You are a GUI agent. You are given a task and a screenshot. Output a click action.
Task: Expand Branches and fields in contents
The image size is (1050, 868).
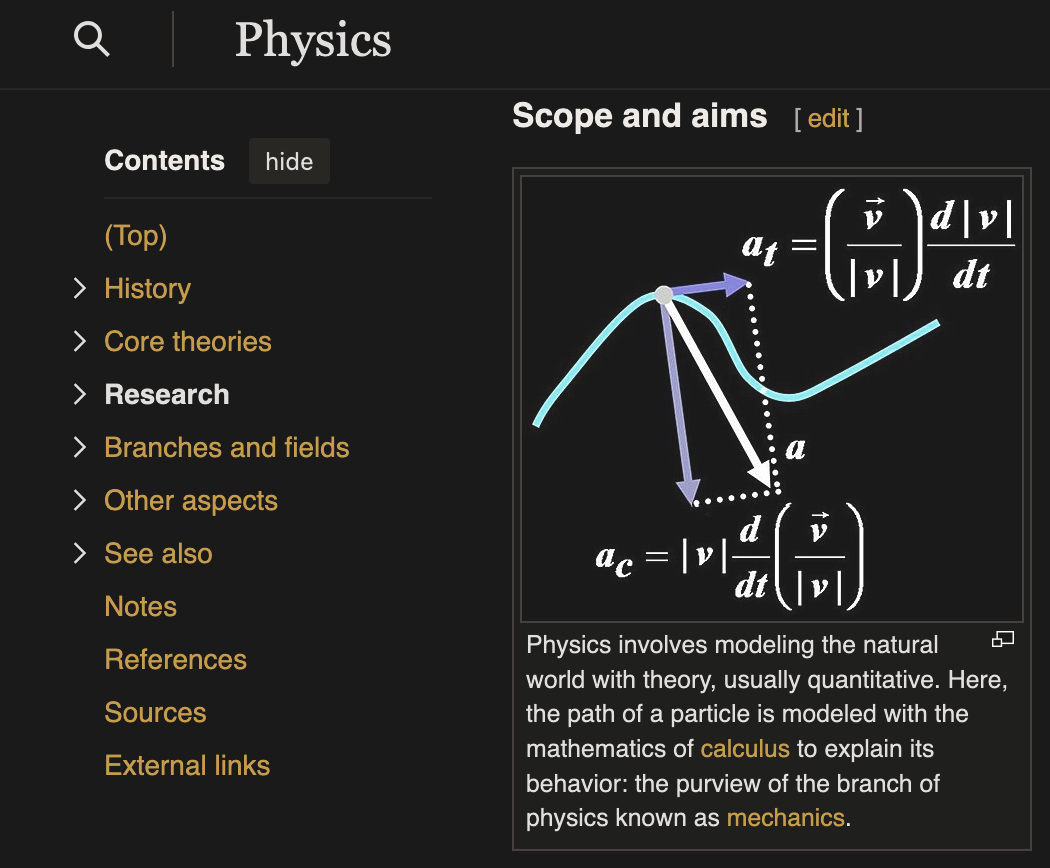click(80, 447)
